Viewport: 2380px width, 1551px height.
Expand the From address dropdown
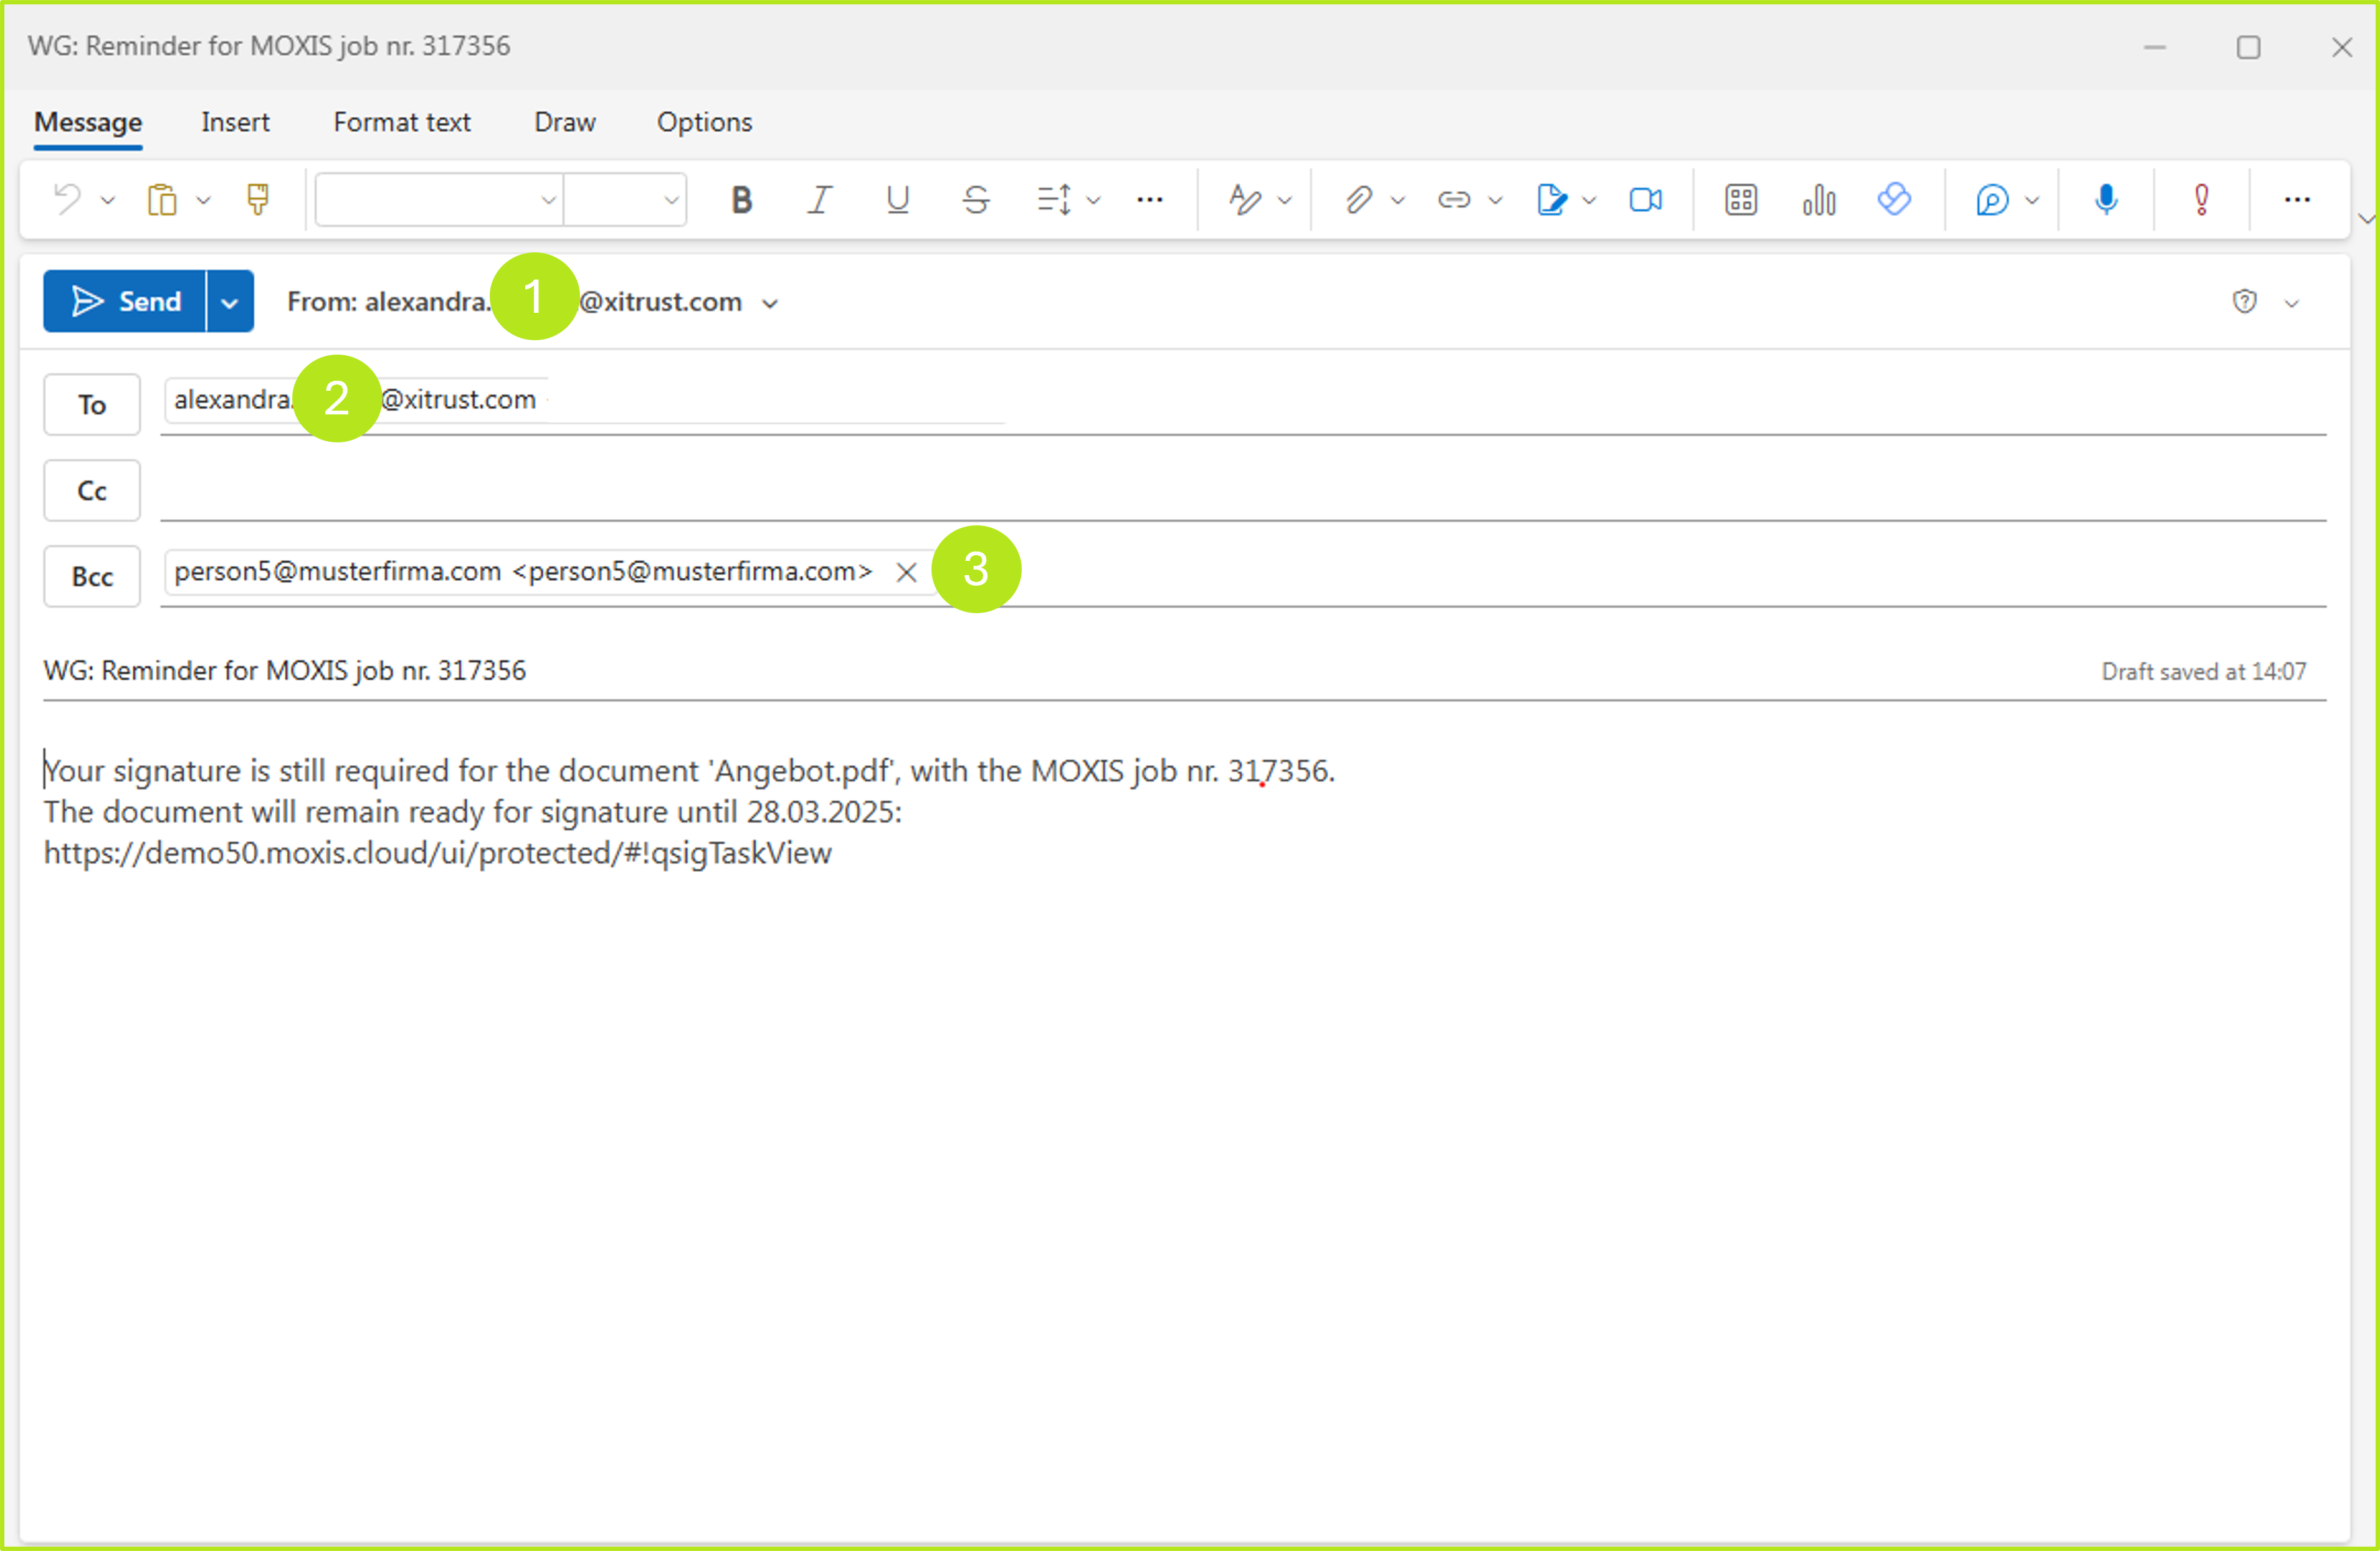pyautogui.click(x=770, y=302)
